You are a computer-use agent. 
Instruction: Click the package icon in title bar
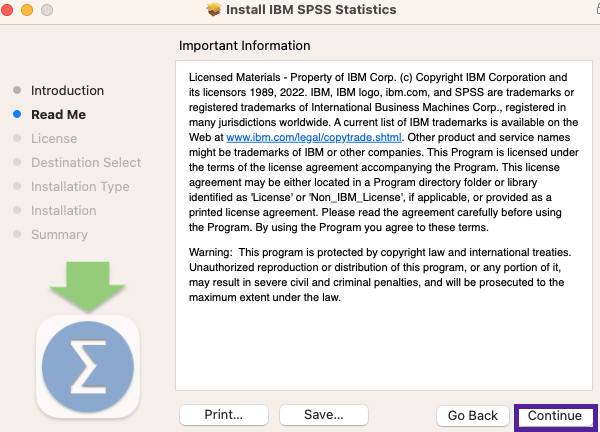coord(214,10)
